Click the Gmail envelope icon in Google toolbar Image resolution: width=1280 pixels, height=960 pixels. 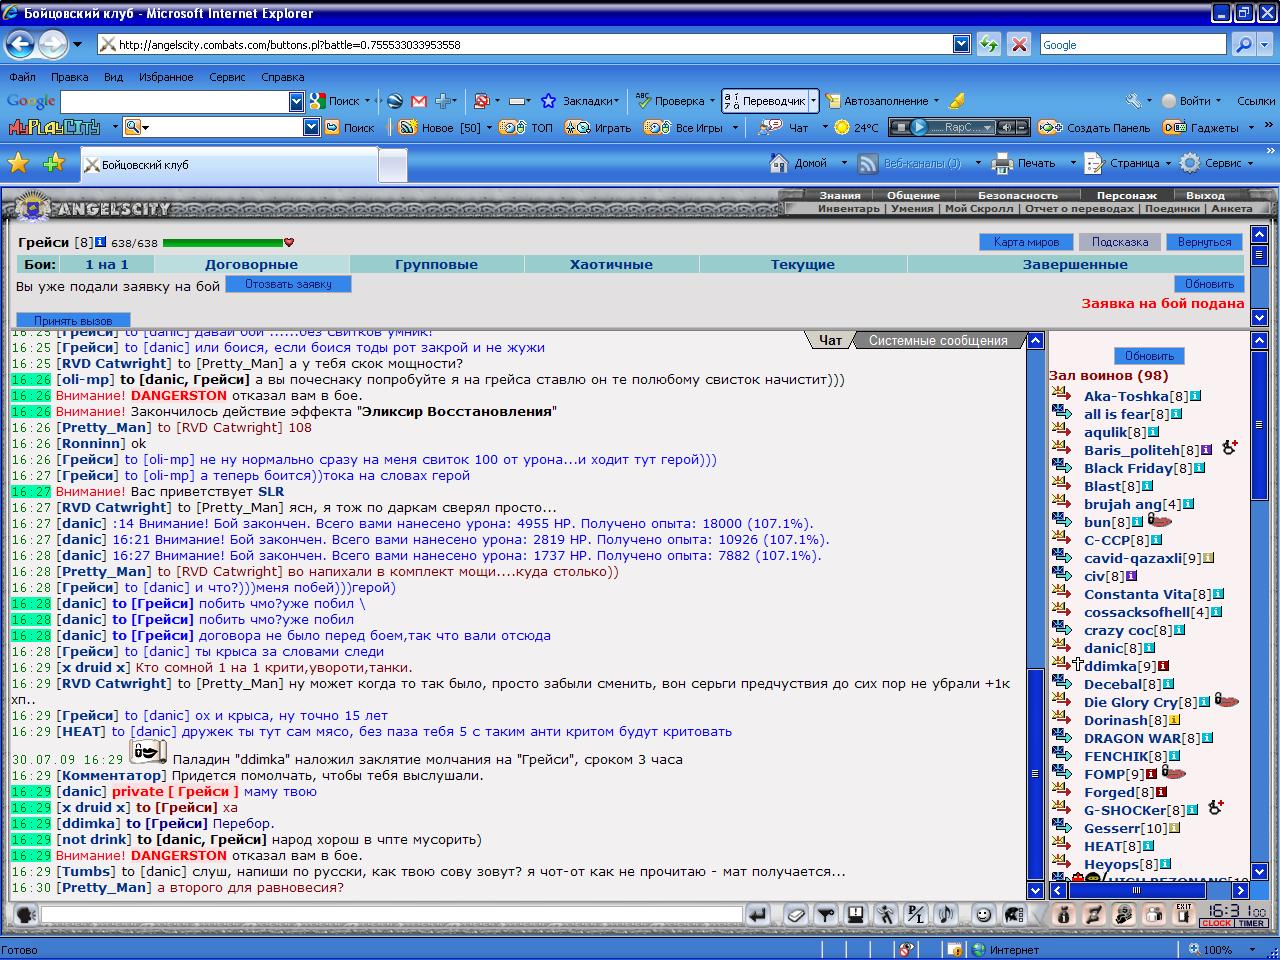pos(419,101)
